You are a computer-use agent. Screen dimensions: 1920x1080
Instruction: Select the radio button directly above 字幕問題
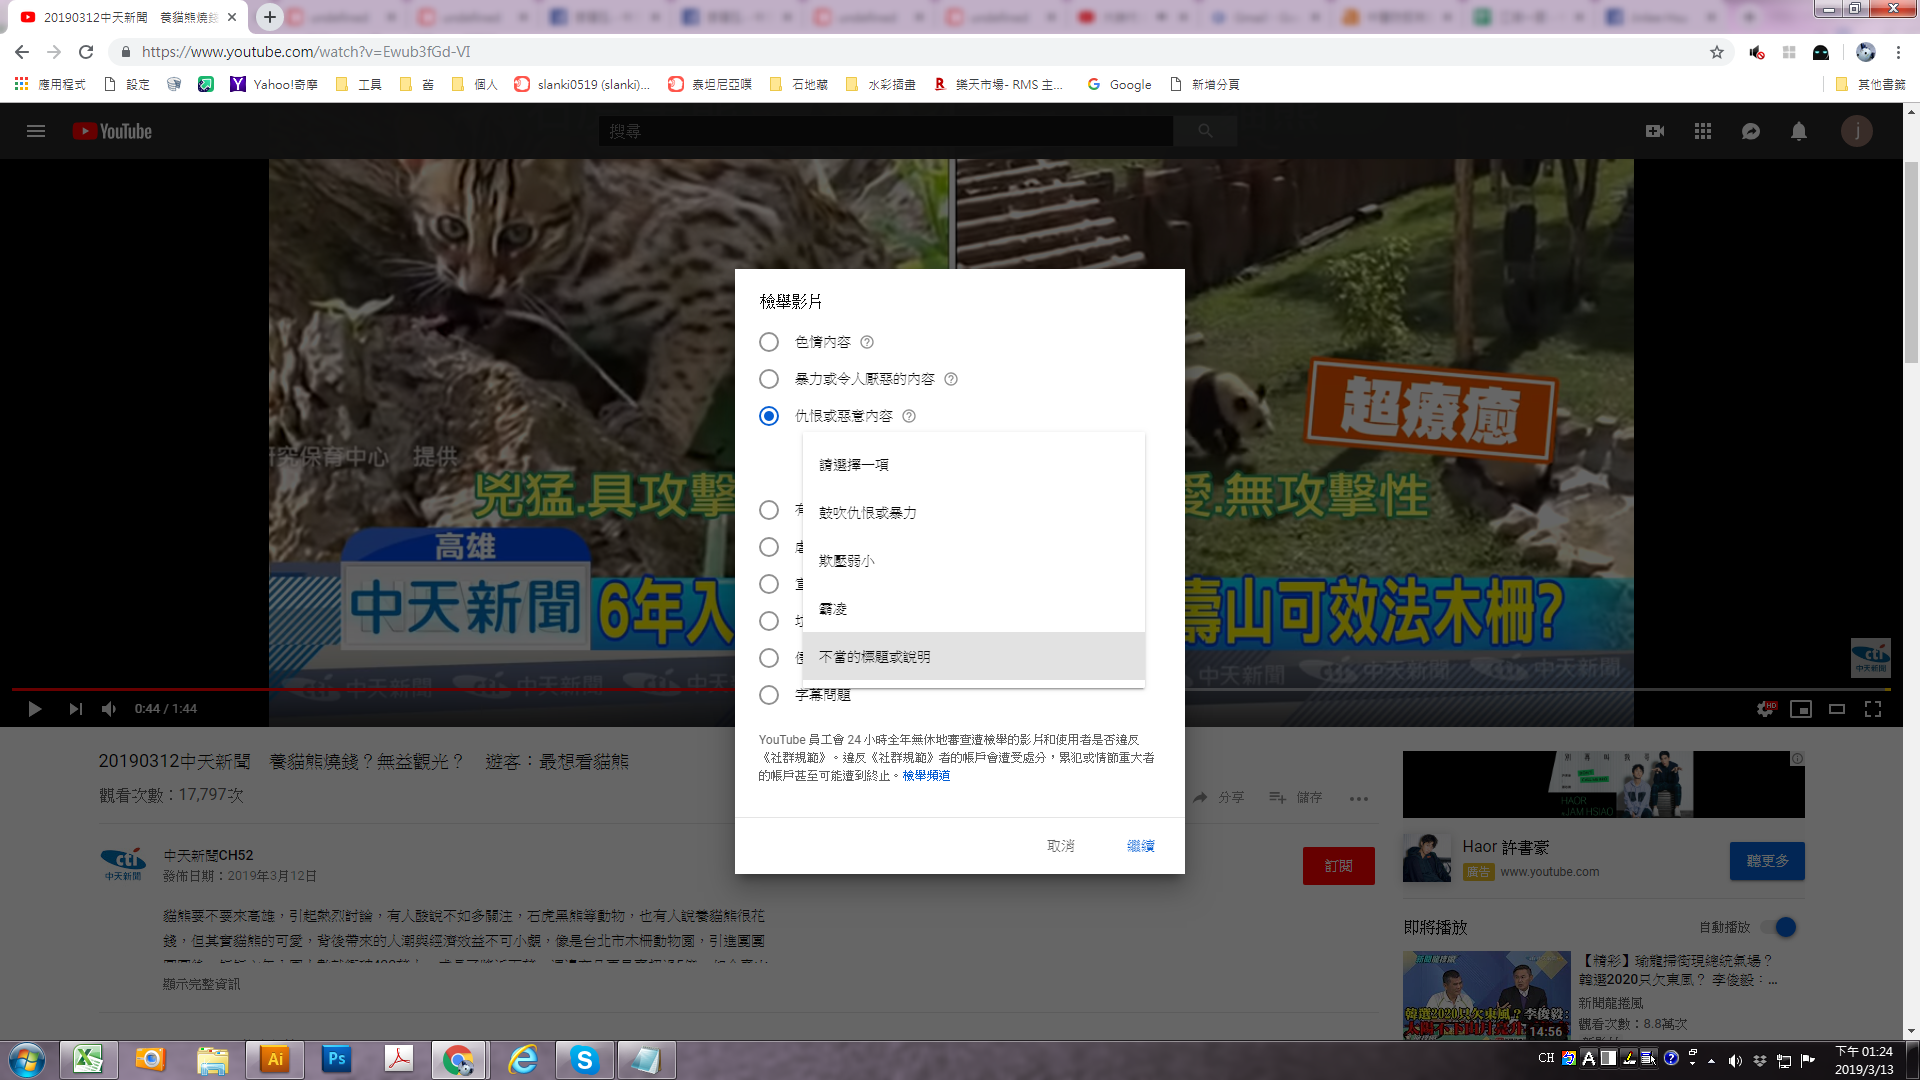click(x=769, y=658)
